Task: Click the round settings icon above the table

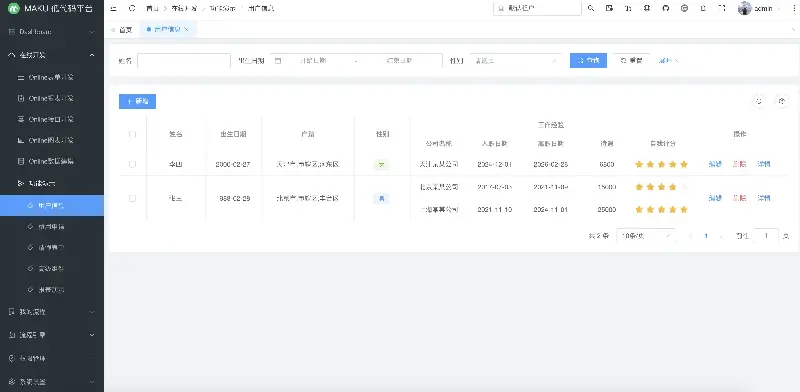Action: [782, 101]
